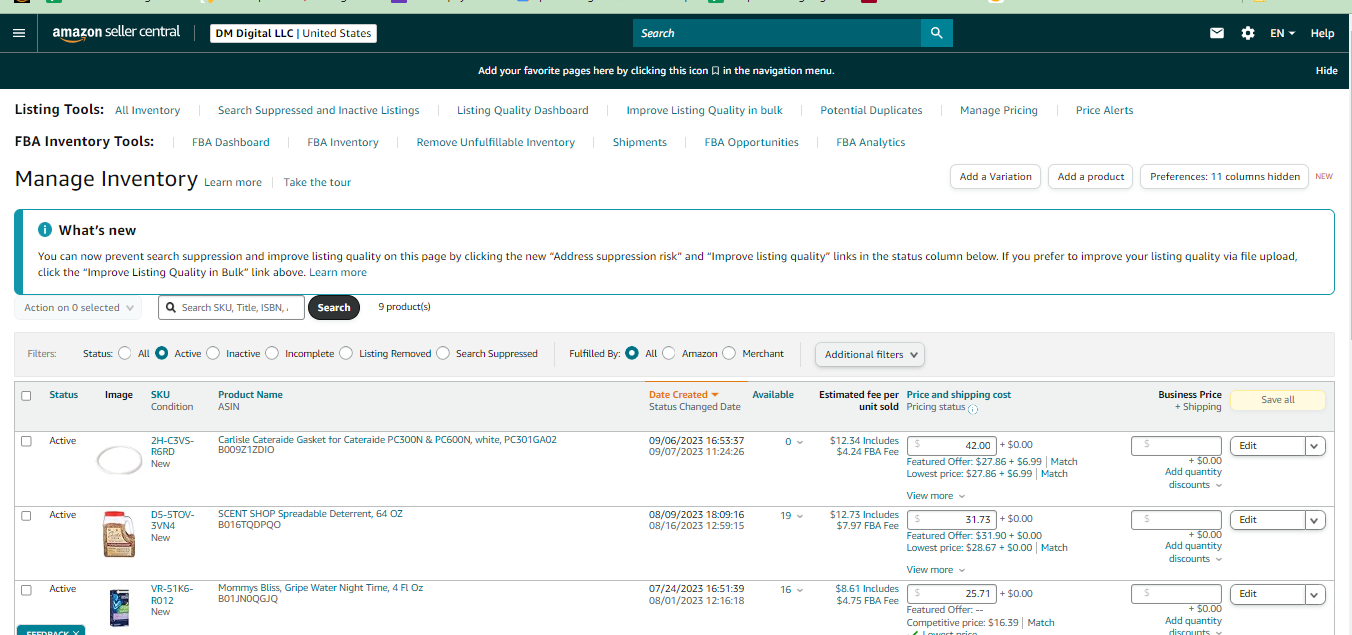Open the Listing Quality Dashboard
This screenshot has height=635, width=1352.
(523, 110)
